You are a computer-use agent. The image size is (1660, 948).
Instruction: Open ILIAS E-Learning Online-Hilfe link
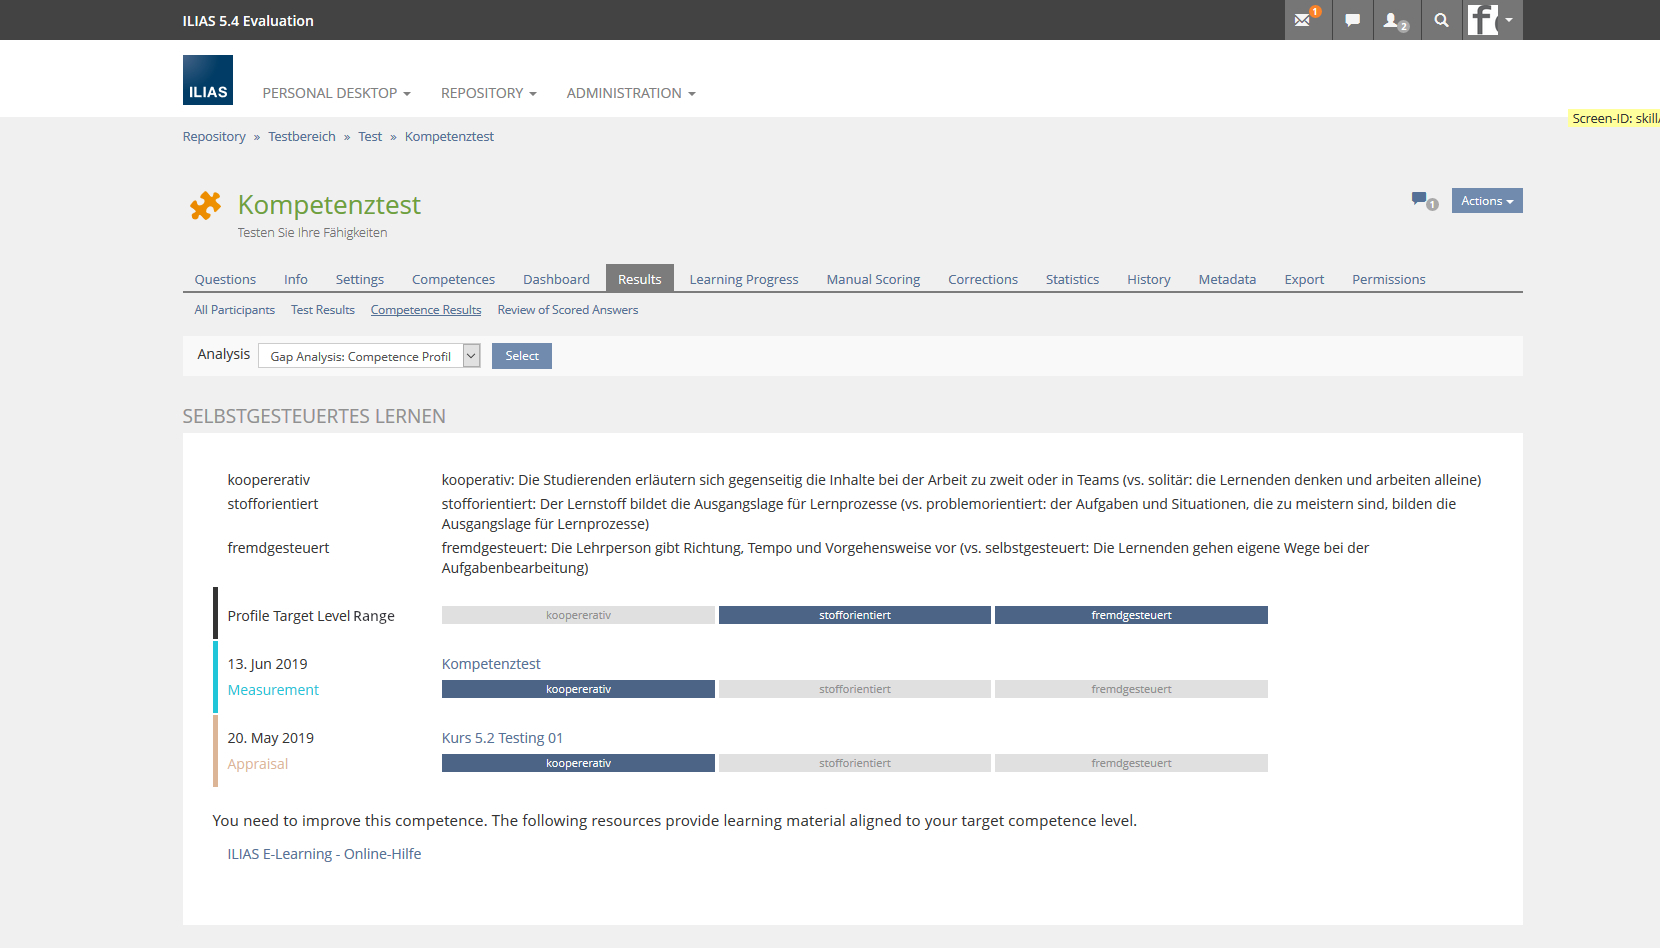[324, 854]
